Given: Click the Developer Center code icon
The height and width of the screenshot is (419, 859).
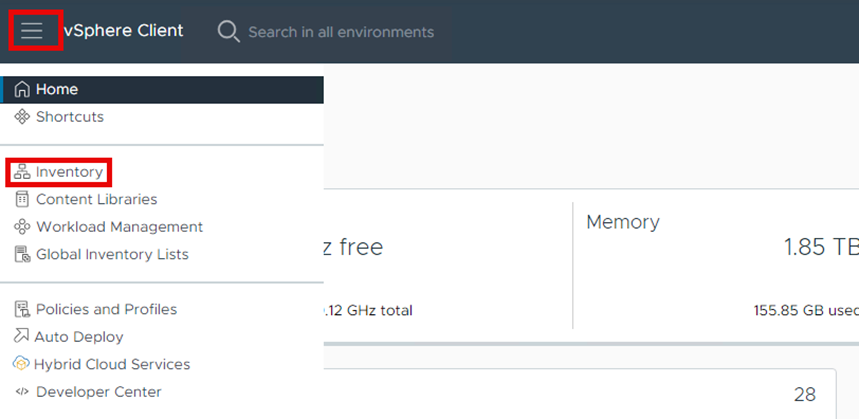Looking at the screenshot, I should pyautogui.click(x=22, y=392).
